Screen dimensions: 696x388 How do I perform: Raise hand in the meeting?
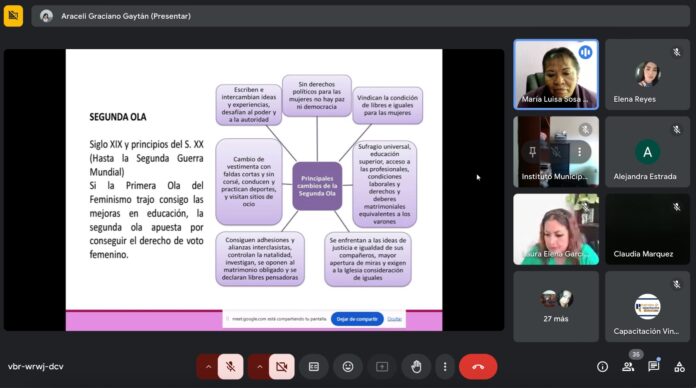(416, 367)
